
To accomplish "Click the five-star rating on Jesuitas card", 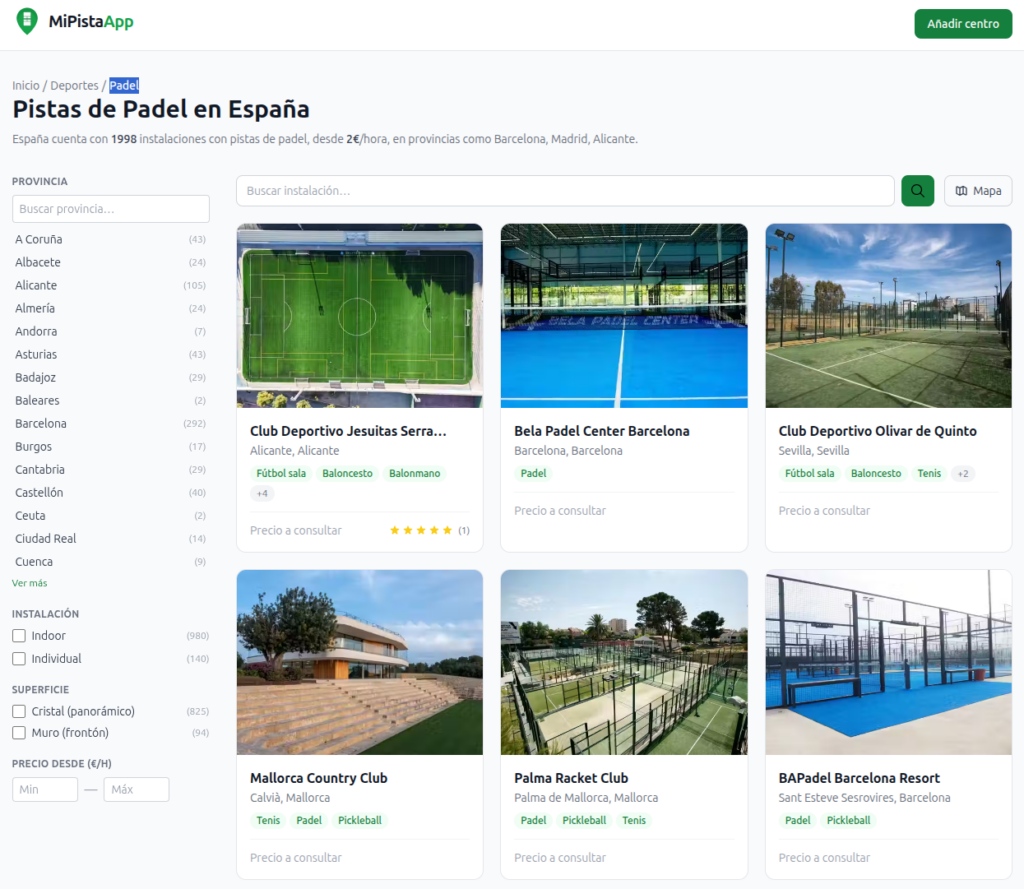I will (x=421, y=530).
